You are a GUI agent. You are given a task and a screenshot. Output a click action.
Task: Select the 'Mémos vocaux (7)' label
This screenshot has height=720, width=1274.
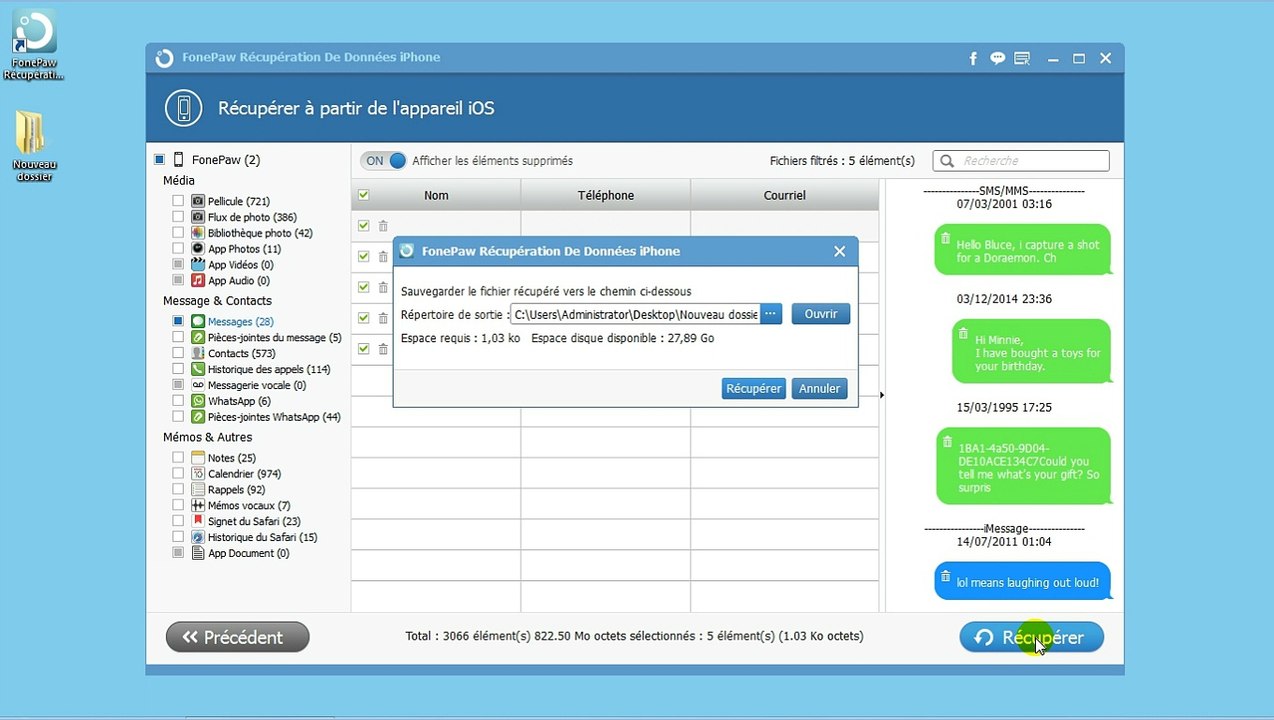point(249,506)
